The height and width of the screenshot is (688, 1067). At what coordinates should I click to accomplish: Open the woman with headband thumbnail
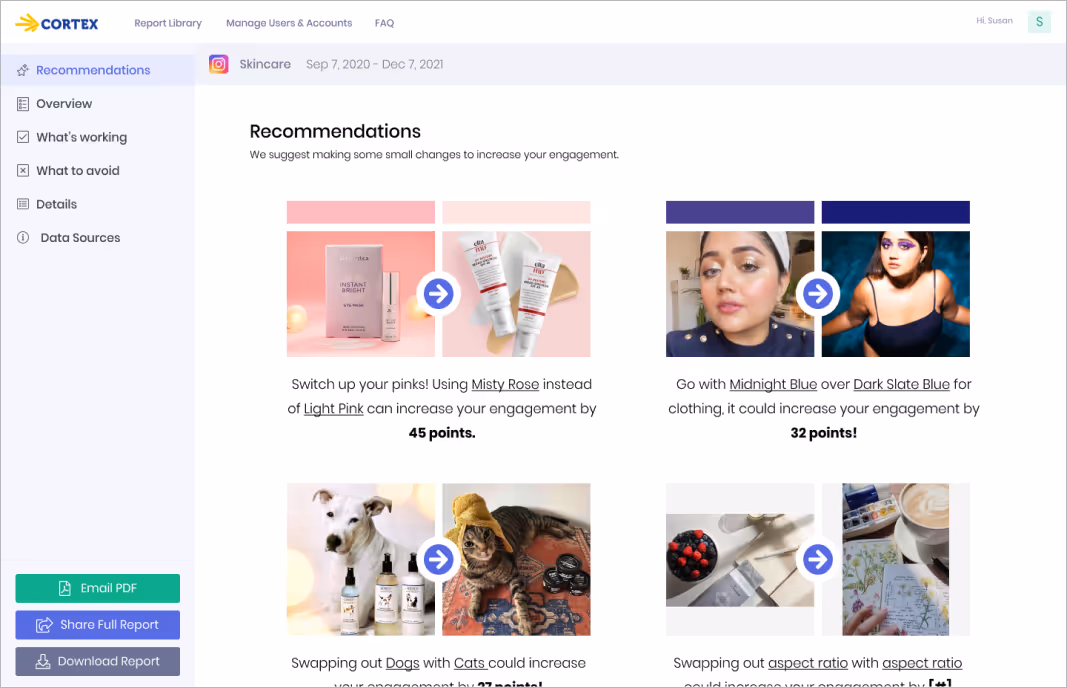740,294
